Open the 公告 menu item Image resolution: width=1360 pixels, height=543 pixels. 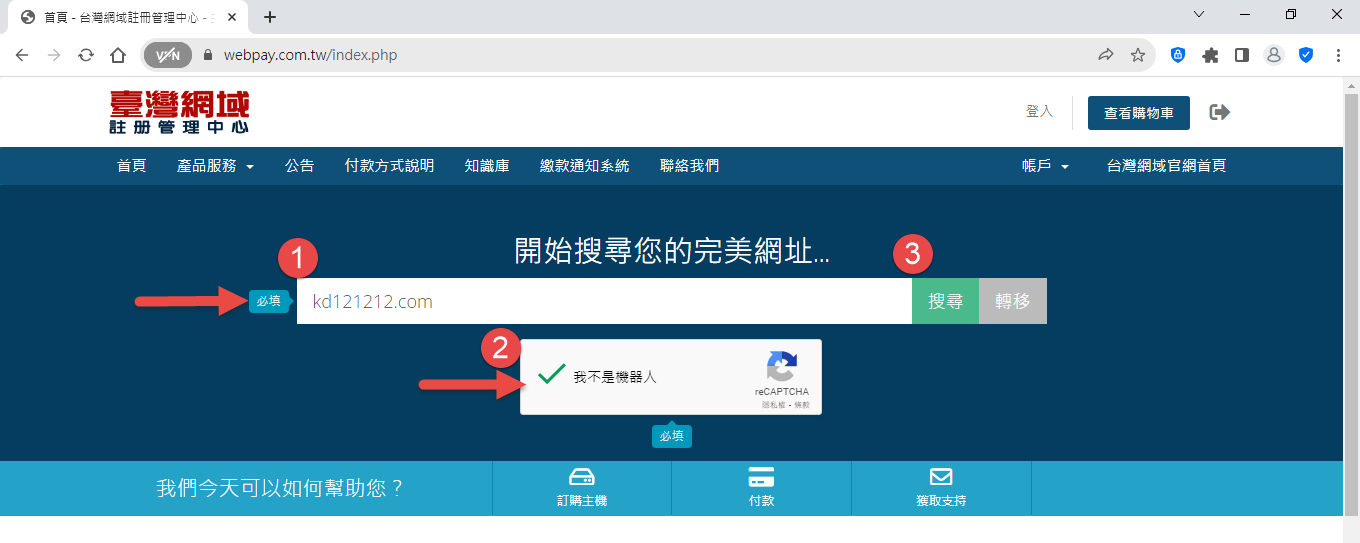pyautogui.click(x=299, y=166)
